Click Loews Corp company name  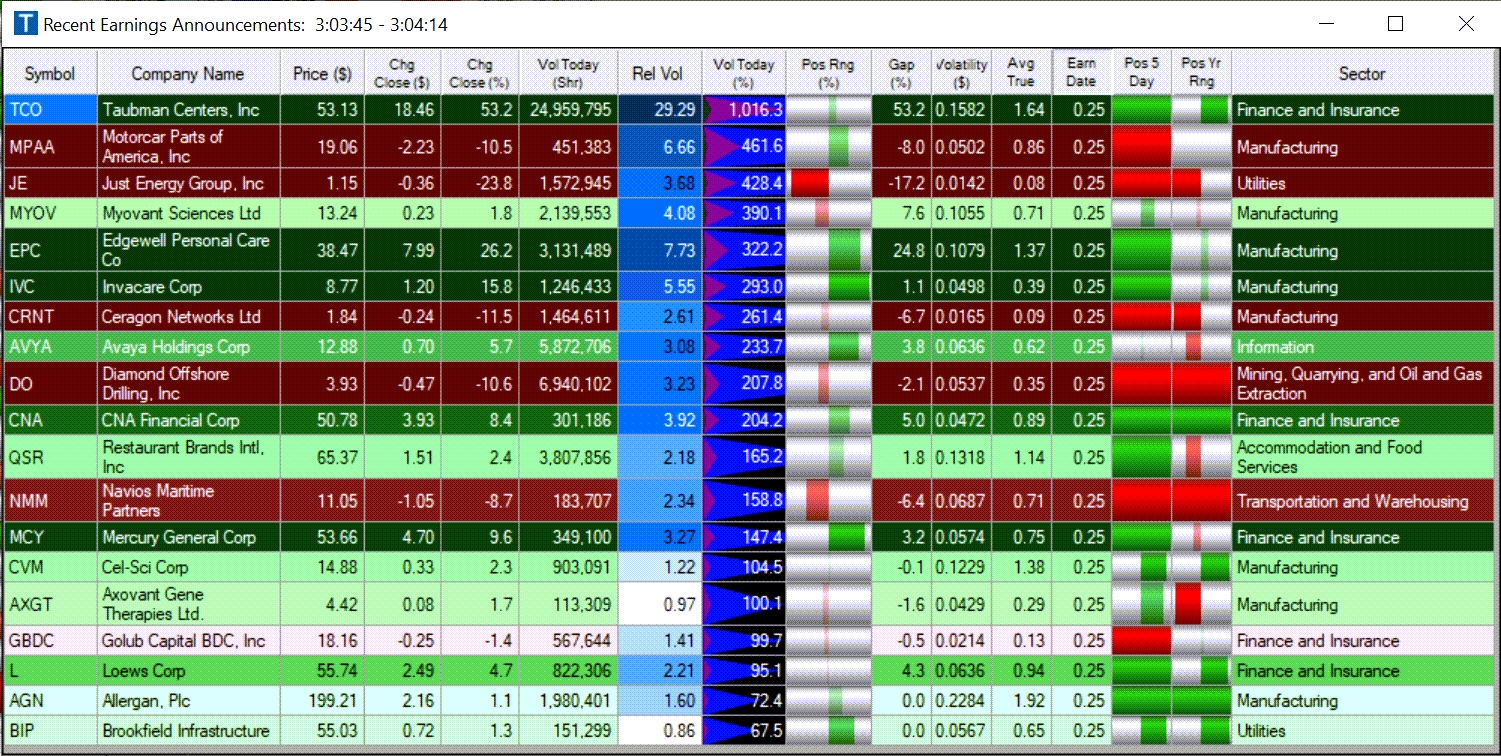pyautogui.click(x=144, y=671)
